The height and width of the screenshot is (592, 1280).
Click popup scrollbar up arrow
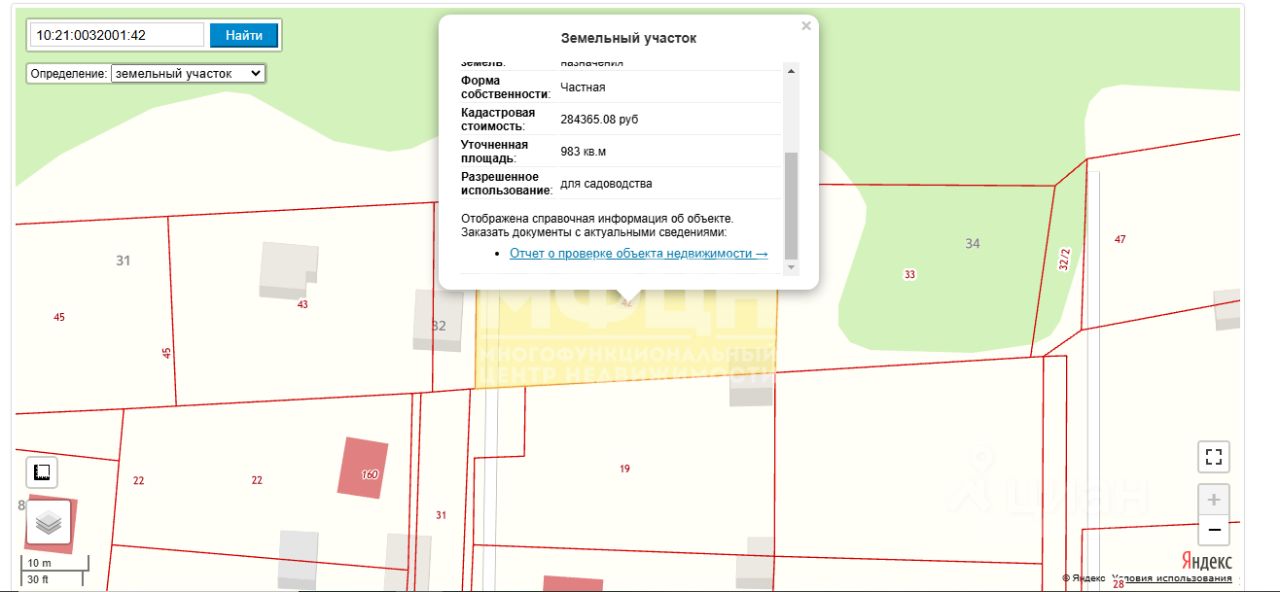(x=792, y=70)
